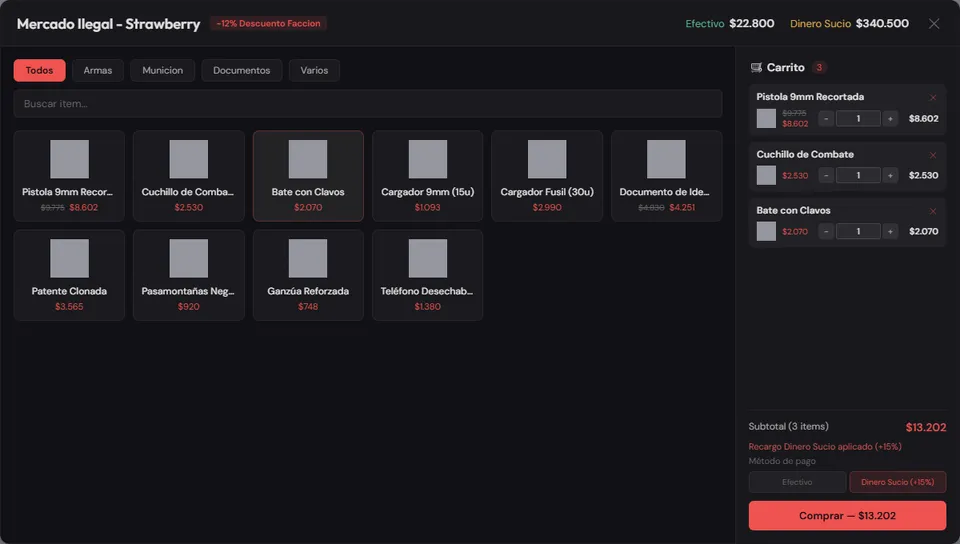Select the Teléfono Desechable item card
Image resolution: width=960 pixels, height=544 pixels.
[427, 275]
